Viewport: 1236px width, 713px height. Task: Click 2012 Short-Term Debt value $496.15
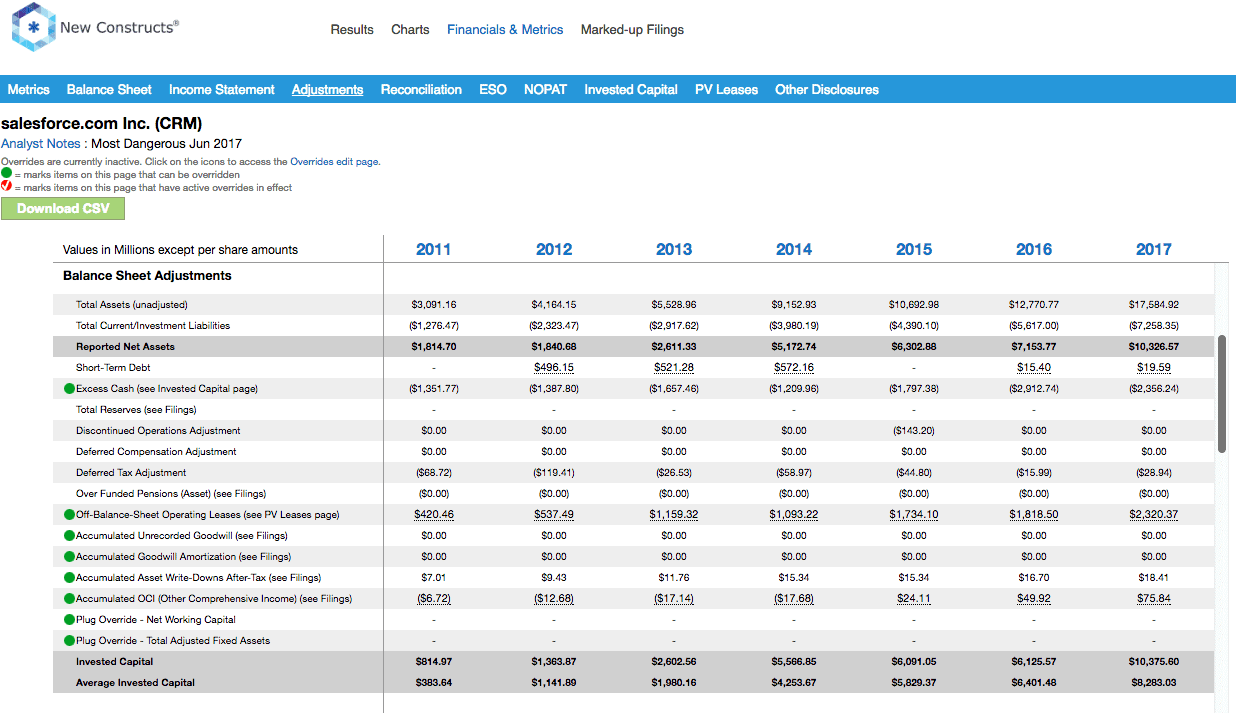tap(554, 368)
